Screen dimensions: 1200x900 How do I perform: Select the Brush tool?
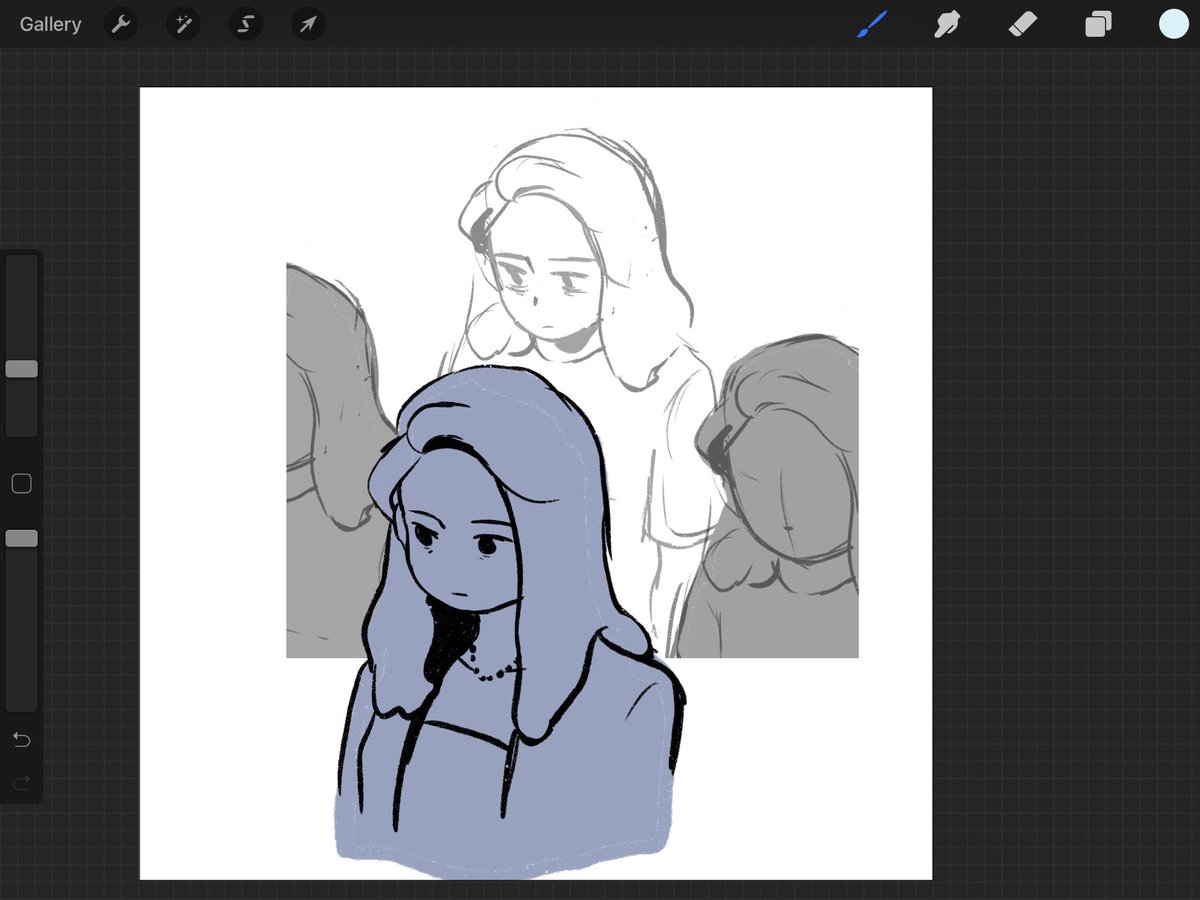(x=872, y=24)
